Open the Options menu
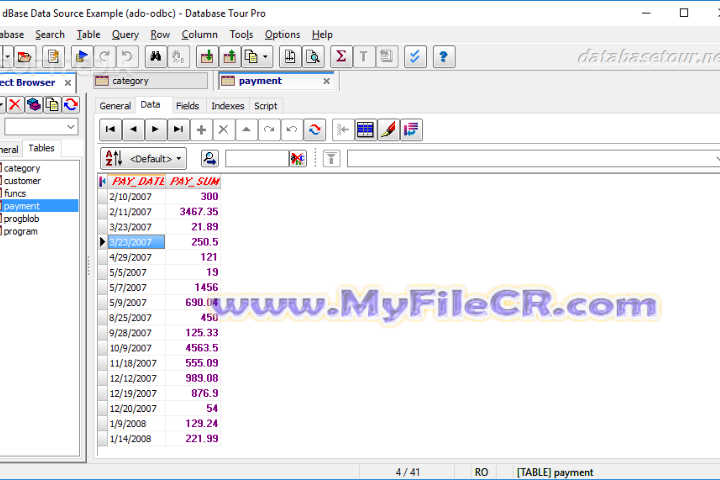The width and height of the screenshot is (720, 480). pyautogui.click(x=282, y=34)
